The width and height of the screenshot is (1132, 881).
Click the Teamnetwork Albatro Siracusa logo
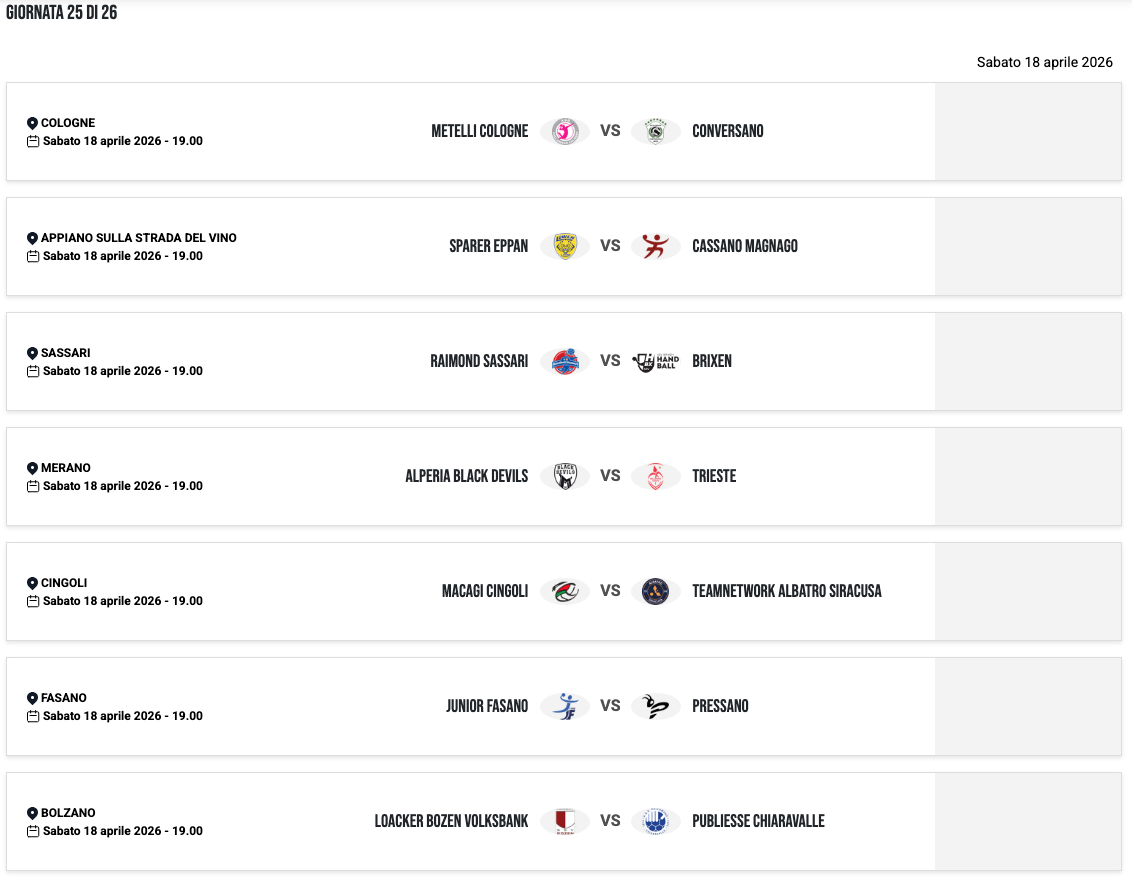point(655,591)
